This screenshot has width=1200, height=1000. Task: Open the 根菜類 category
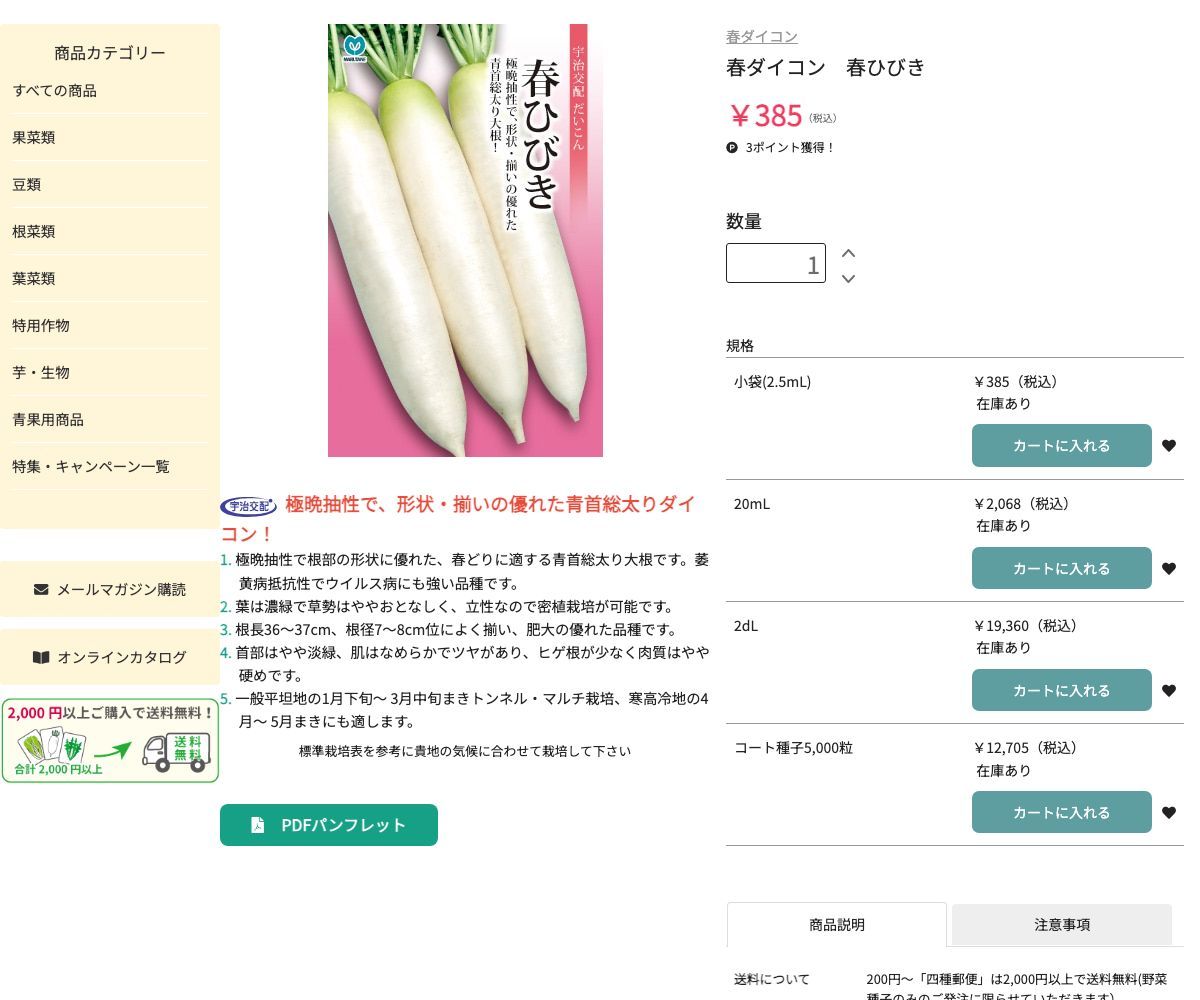coord(34,231)
